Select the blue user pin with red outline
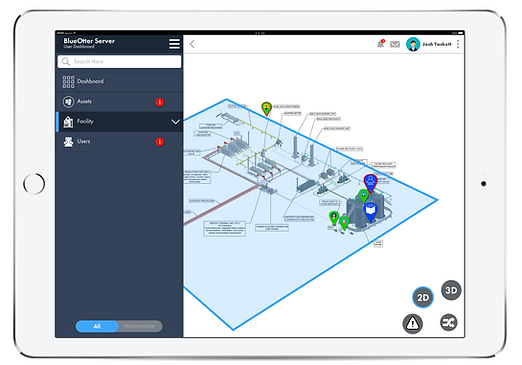522x365 pixels. click(x=370, y=183)
